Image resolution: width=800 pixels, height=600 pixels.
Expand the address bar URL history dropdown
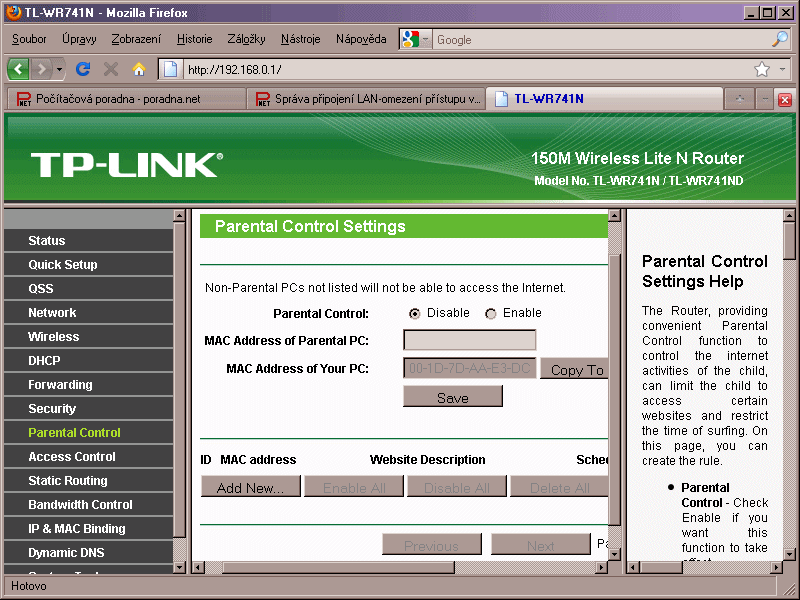[x=782, y=69]
